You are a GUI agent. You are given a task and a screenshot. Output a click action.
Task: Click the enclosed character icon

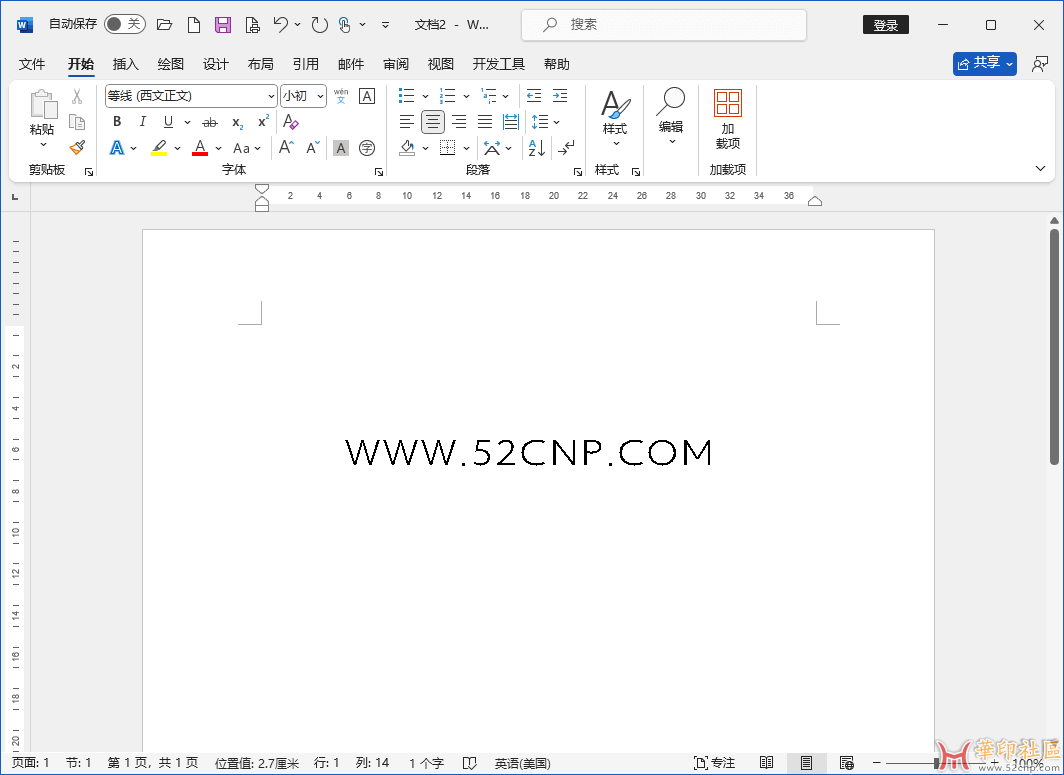pyautogui.click(x=367, y=148)
